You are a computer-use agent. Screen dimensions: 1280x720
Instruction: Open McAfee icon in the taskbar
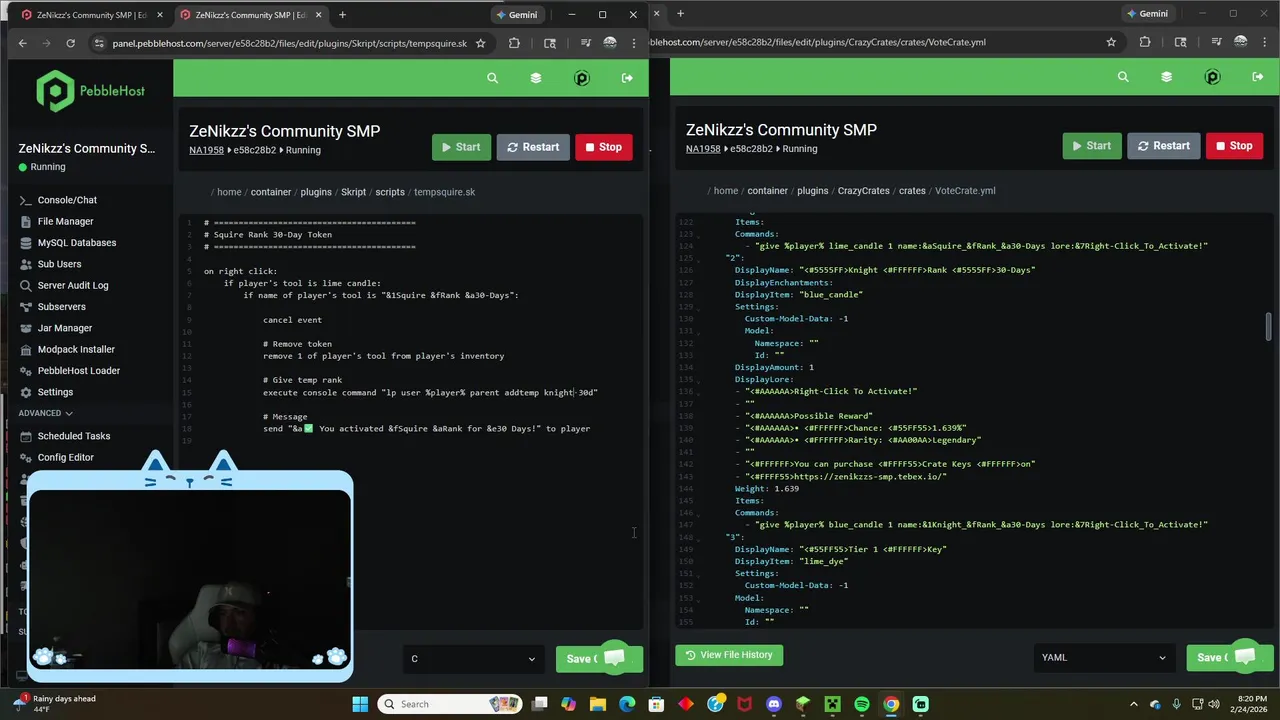point(744,704)
